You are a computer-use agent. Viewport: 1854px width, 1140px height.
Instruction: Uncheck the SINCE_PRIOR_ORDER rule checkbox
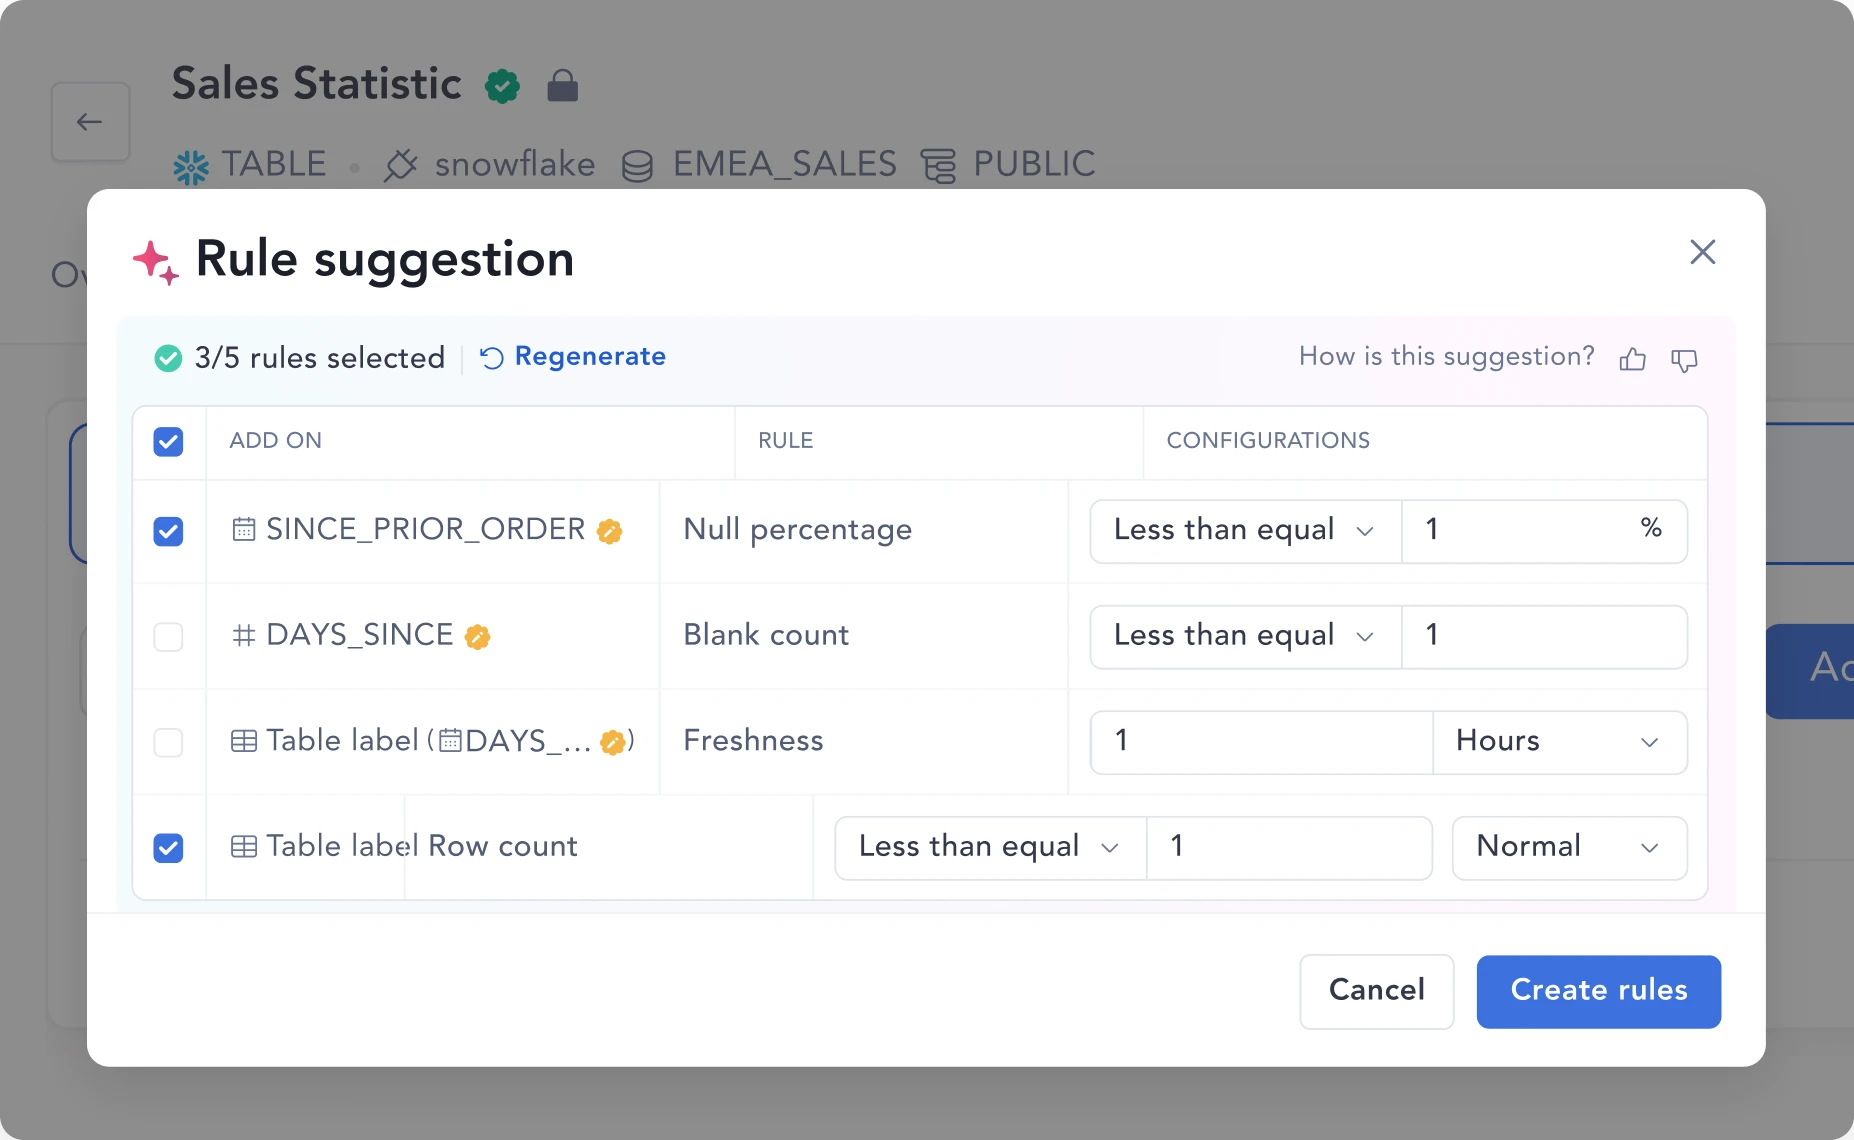click(168, 531)
